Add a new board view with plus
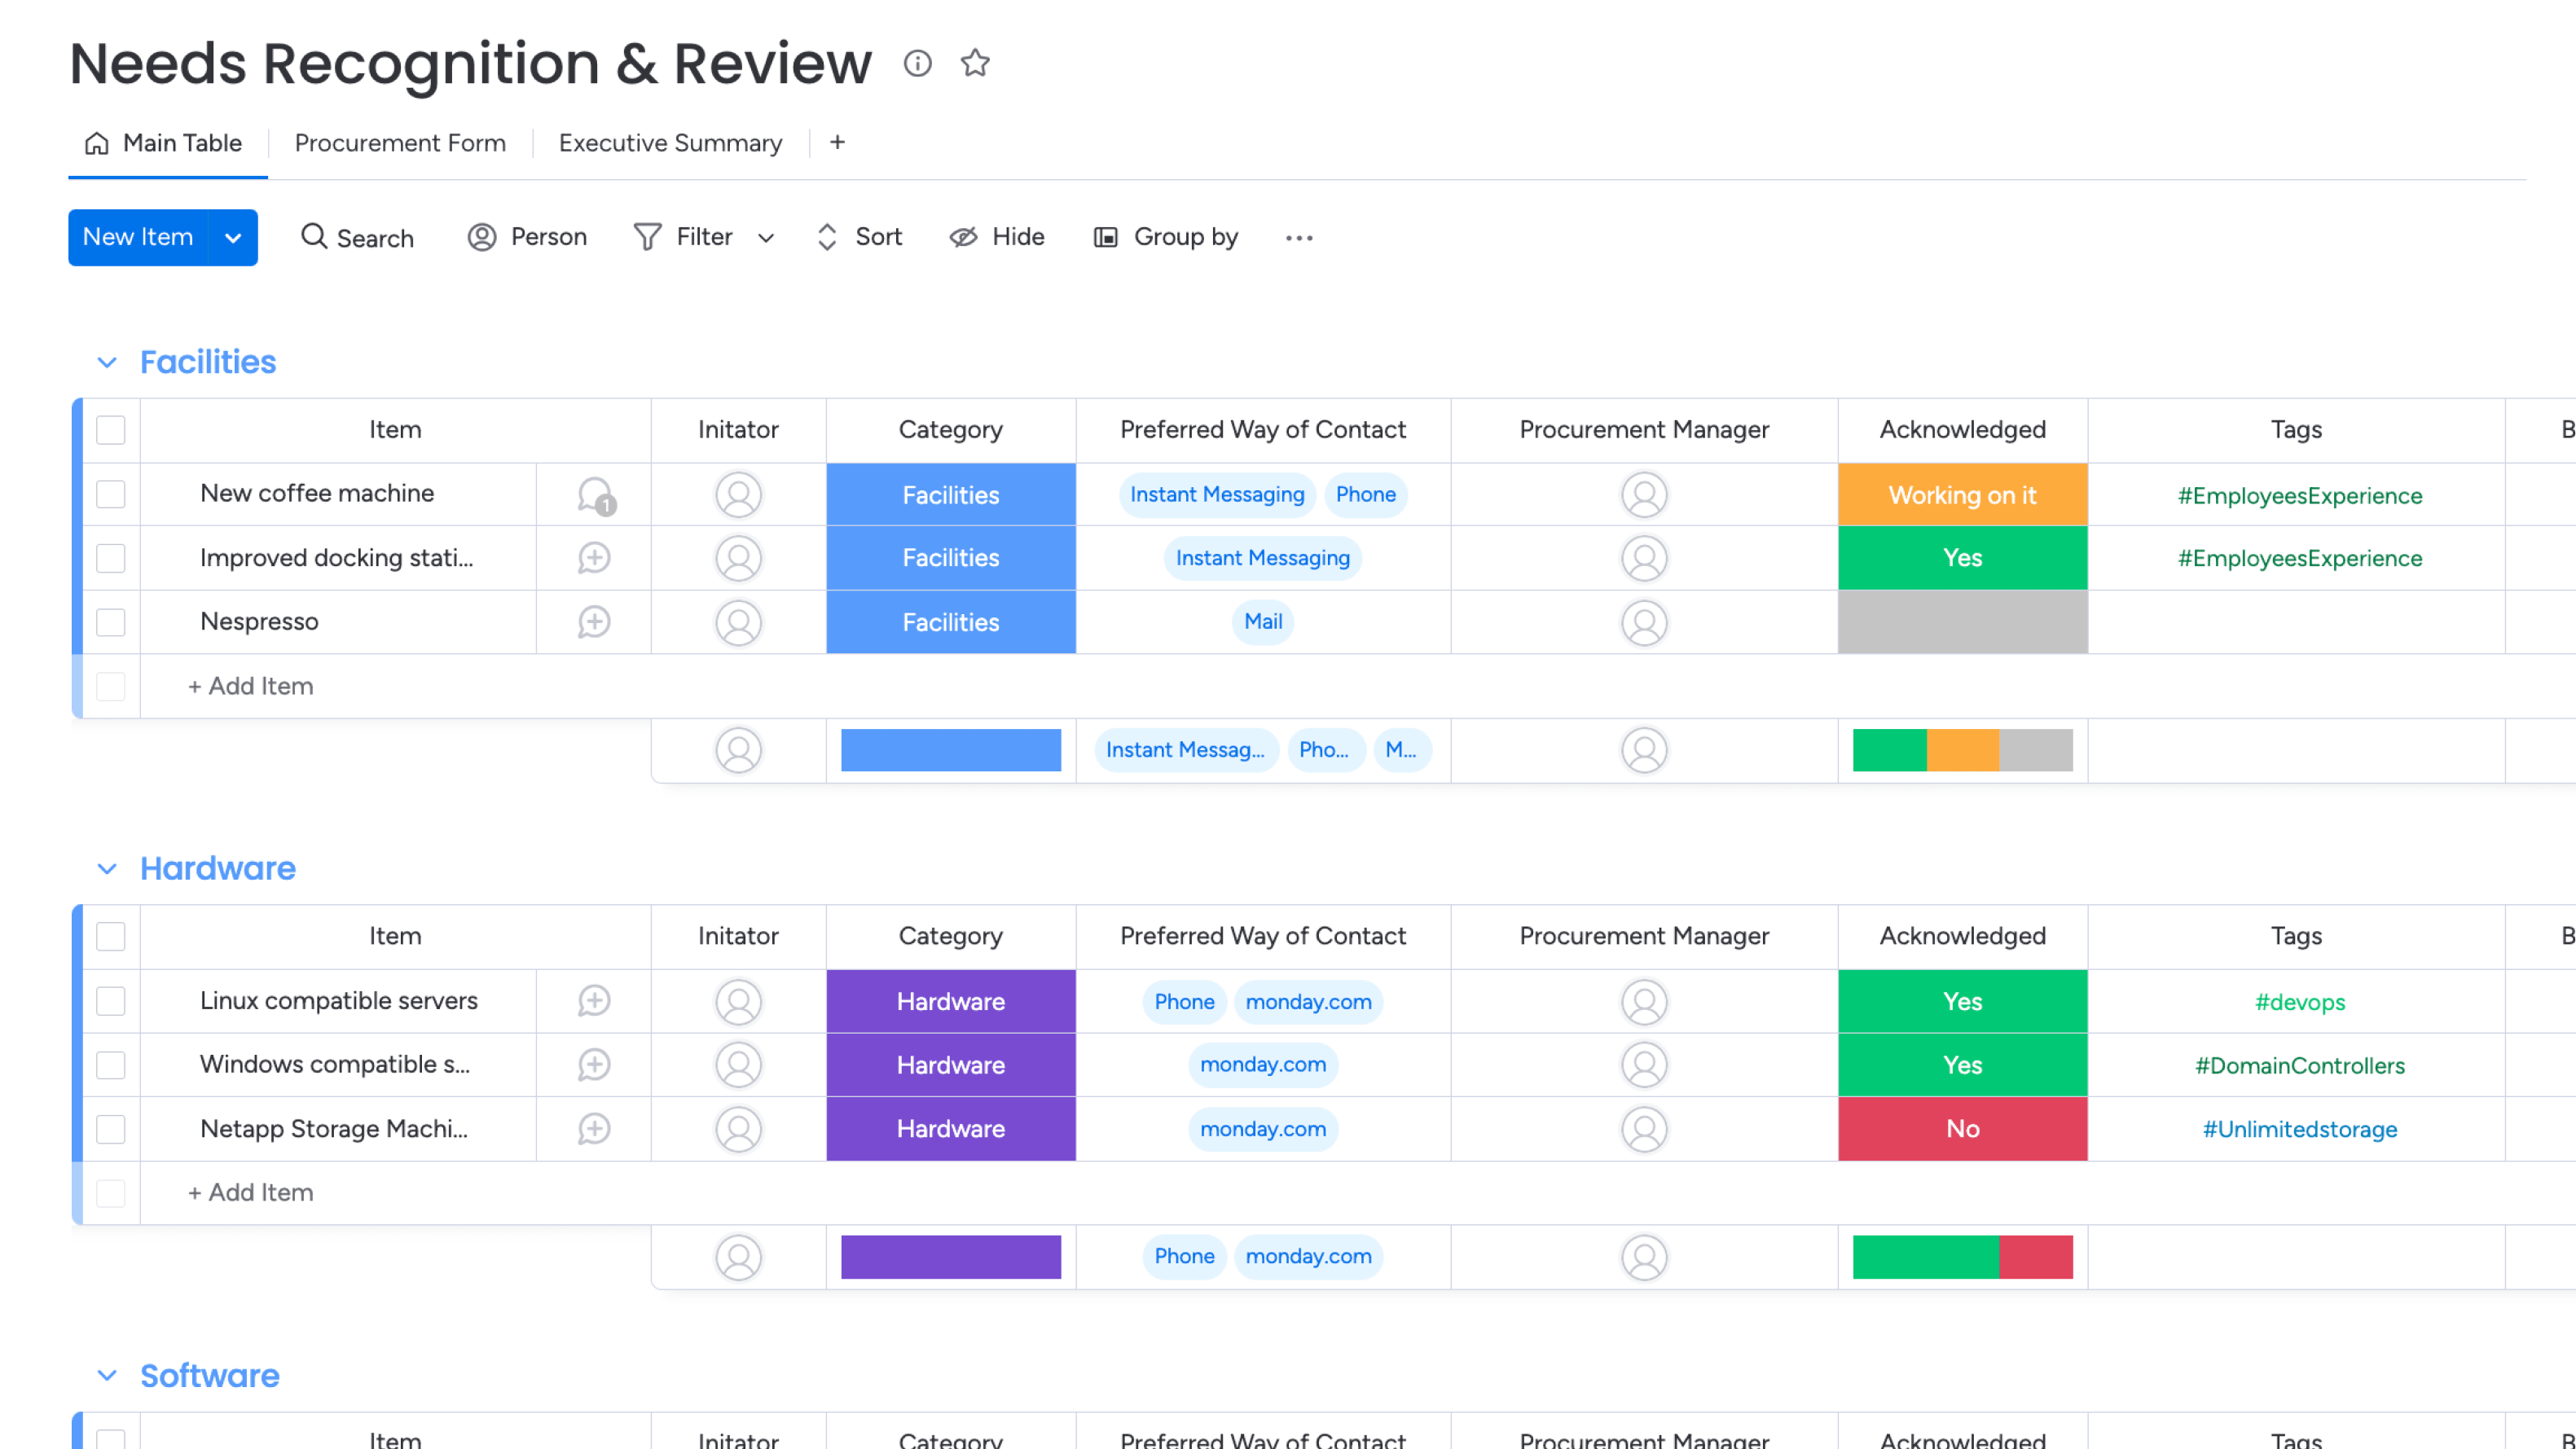Image resolution: width=2576 pixels, height=1449 pixels. [837, 143]
